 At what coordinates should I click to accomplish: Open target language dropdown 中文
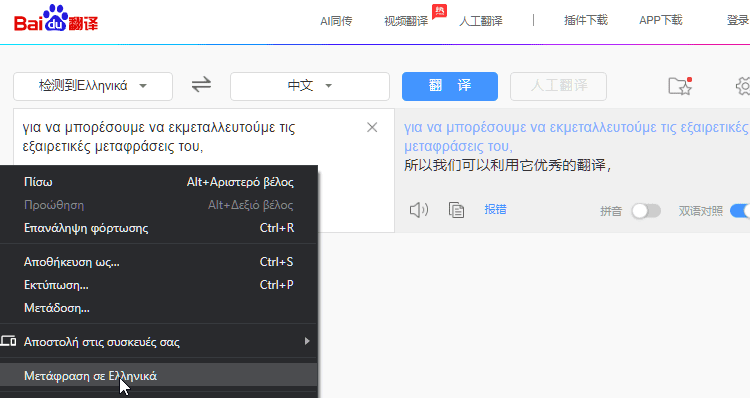pos(309,86)
